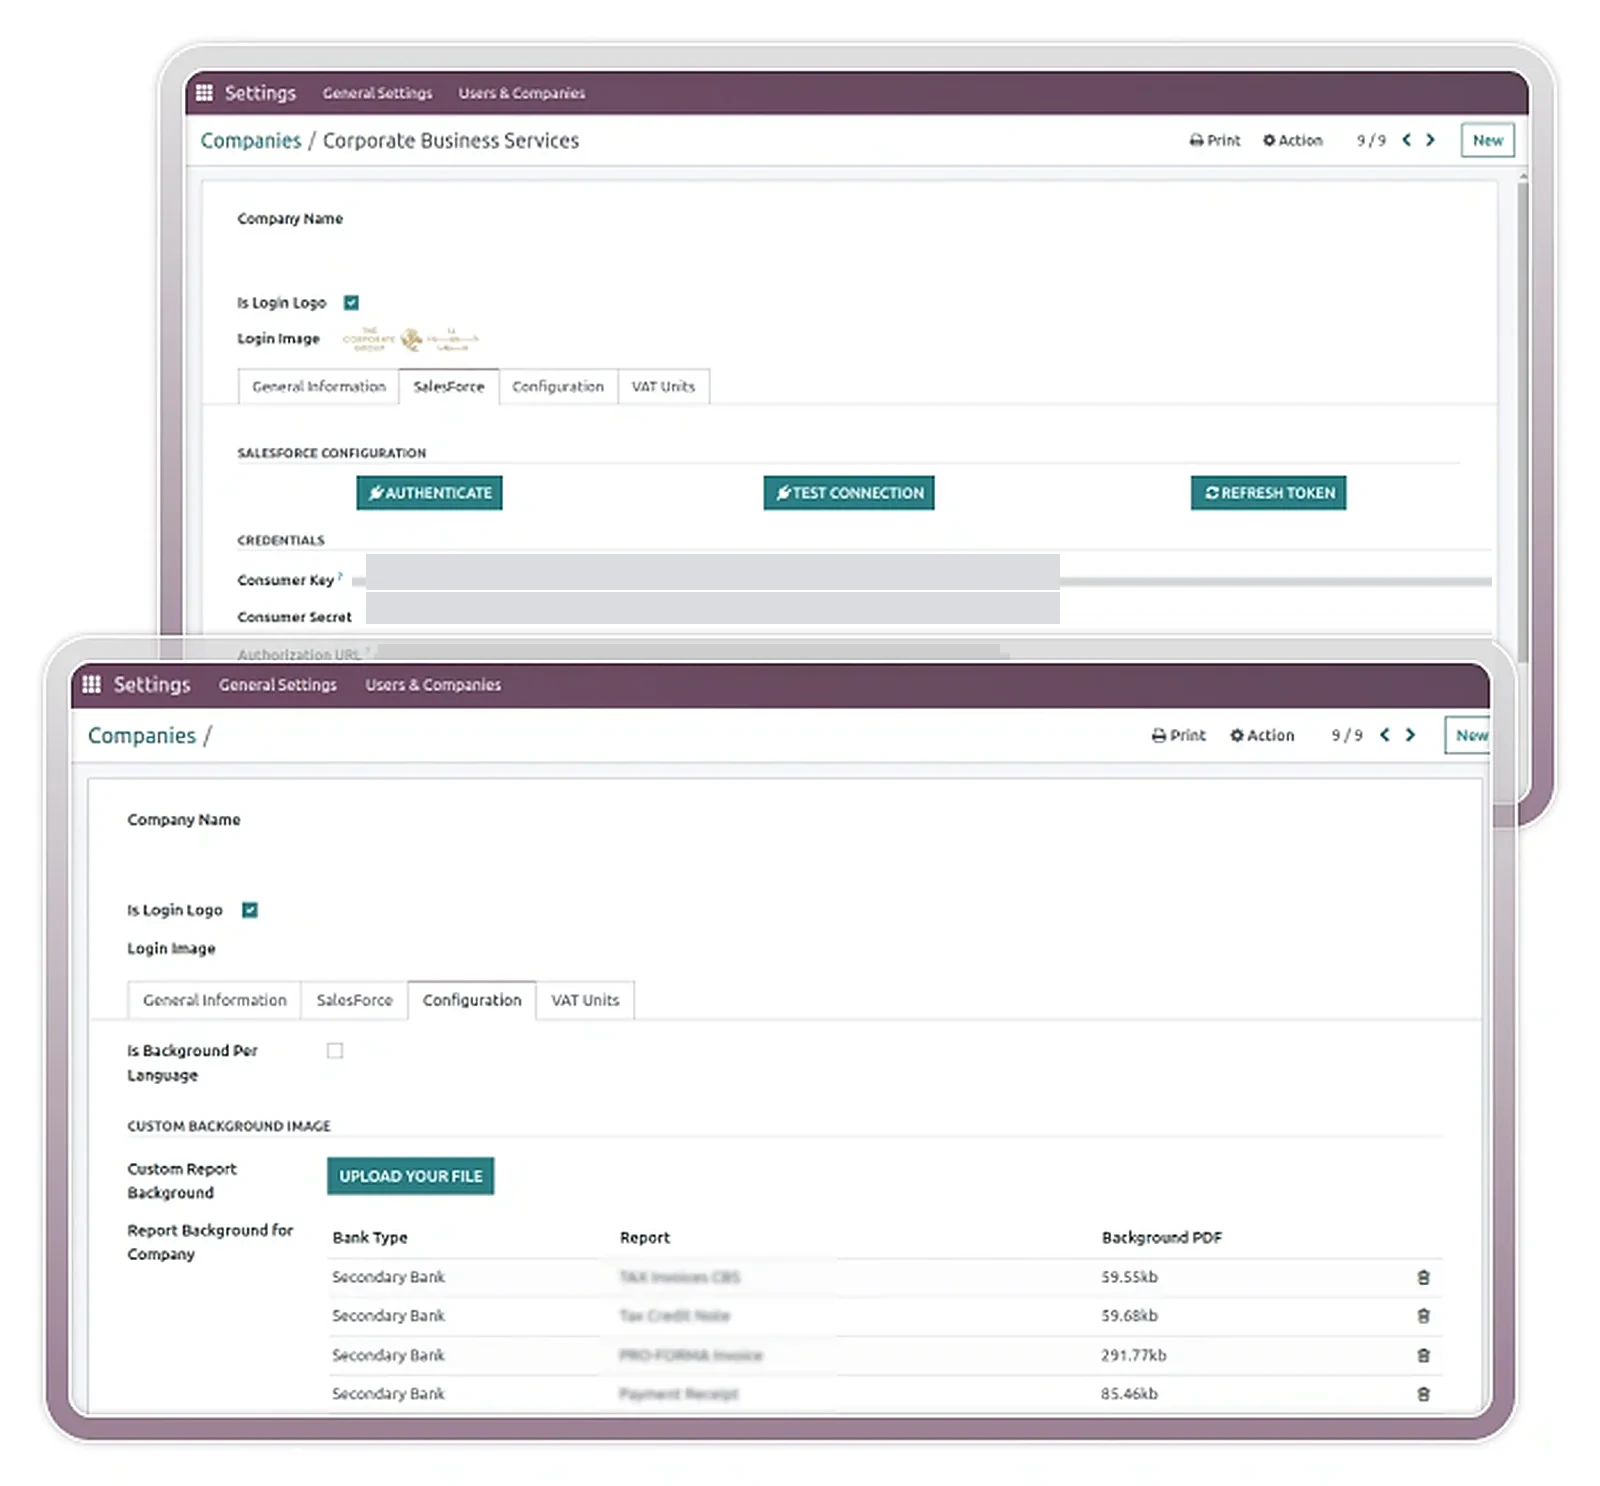Open General Settings menu in front window
1600x1486 pixels.
tap(278, 685)
